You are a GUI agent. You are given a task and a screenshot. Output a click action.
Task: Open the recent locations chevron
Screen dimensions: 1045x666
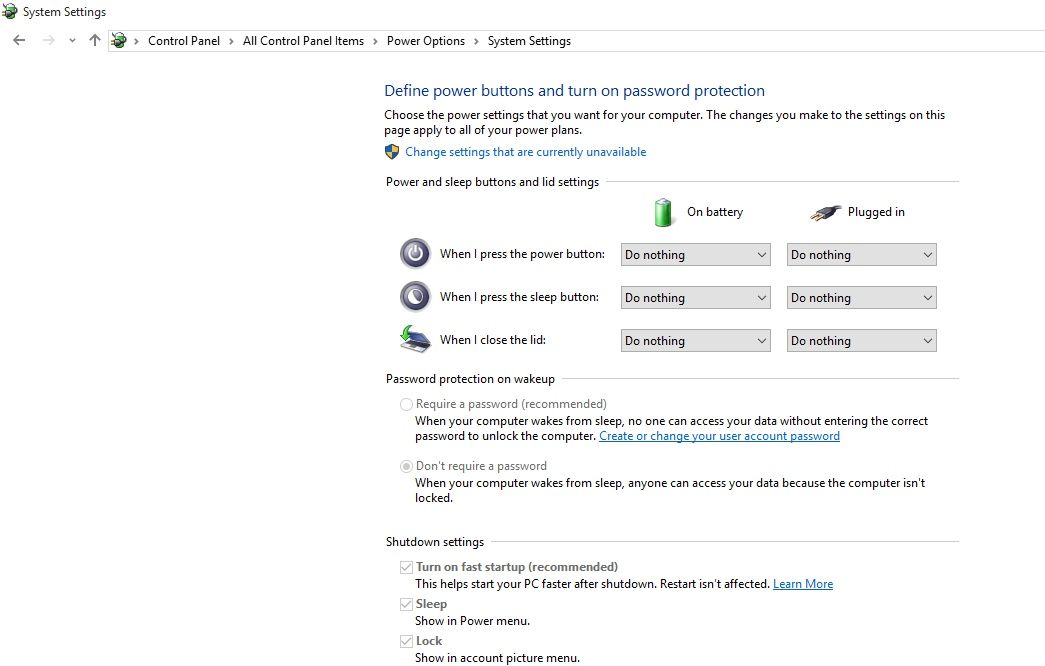point(72,41)
